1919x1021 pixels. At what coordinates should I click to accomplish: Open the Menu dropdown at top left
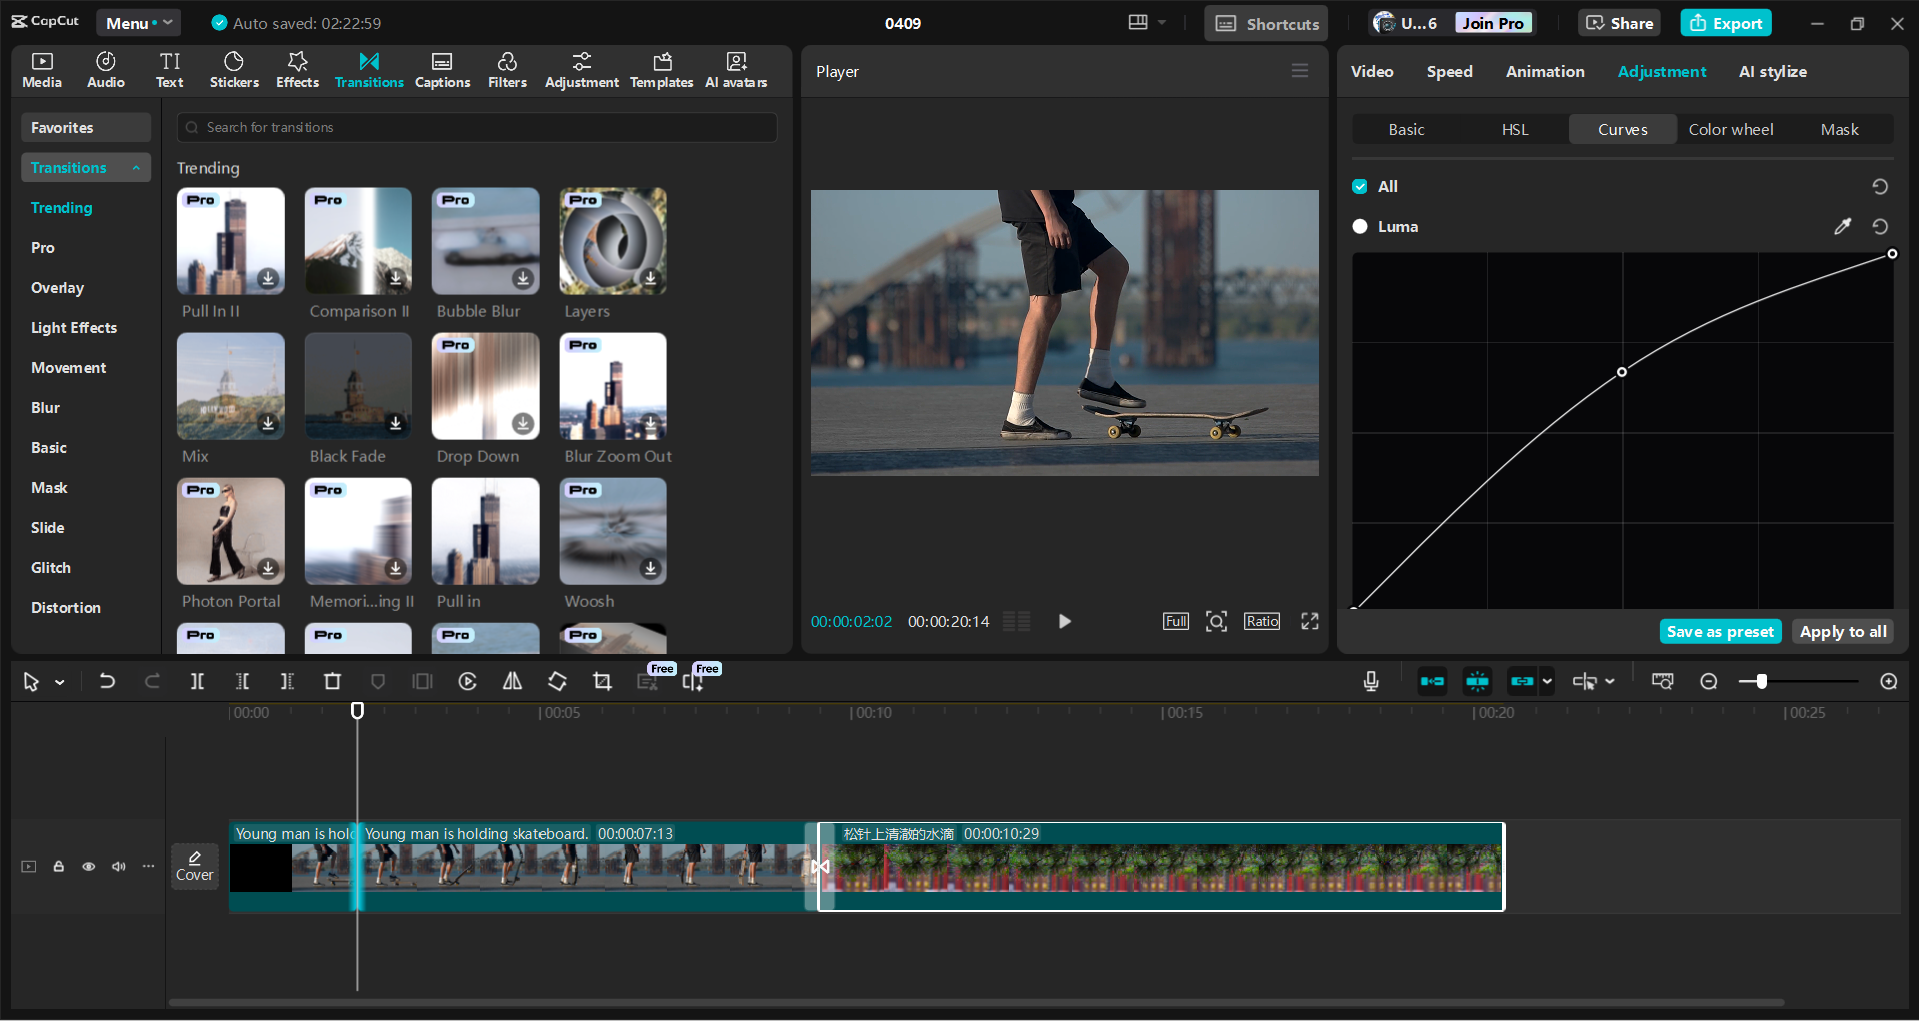coord(138,22)
